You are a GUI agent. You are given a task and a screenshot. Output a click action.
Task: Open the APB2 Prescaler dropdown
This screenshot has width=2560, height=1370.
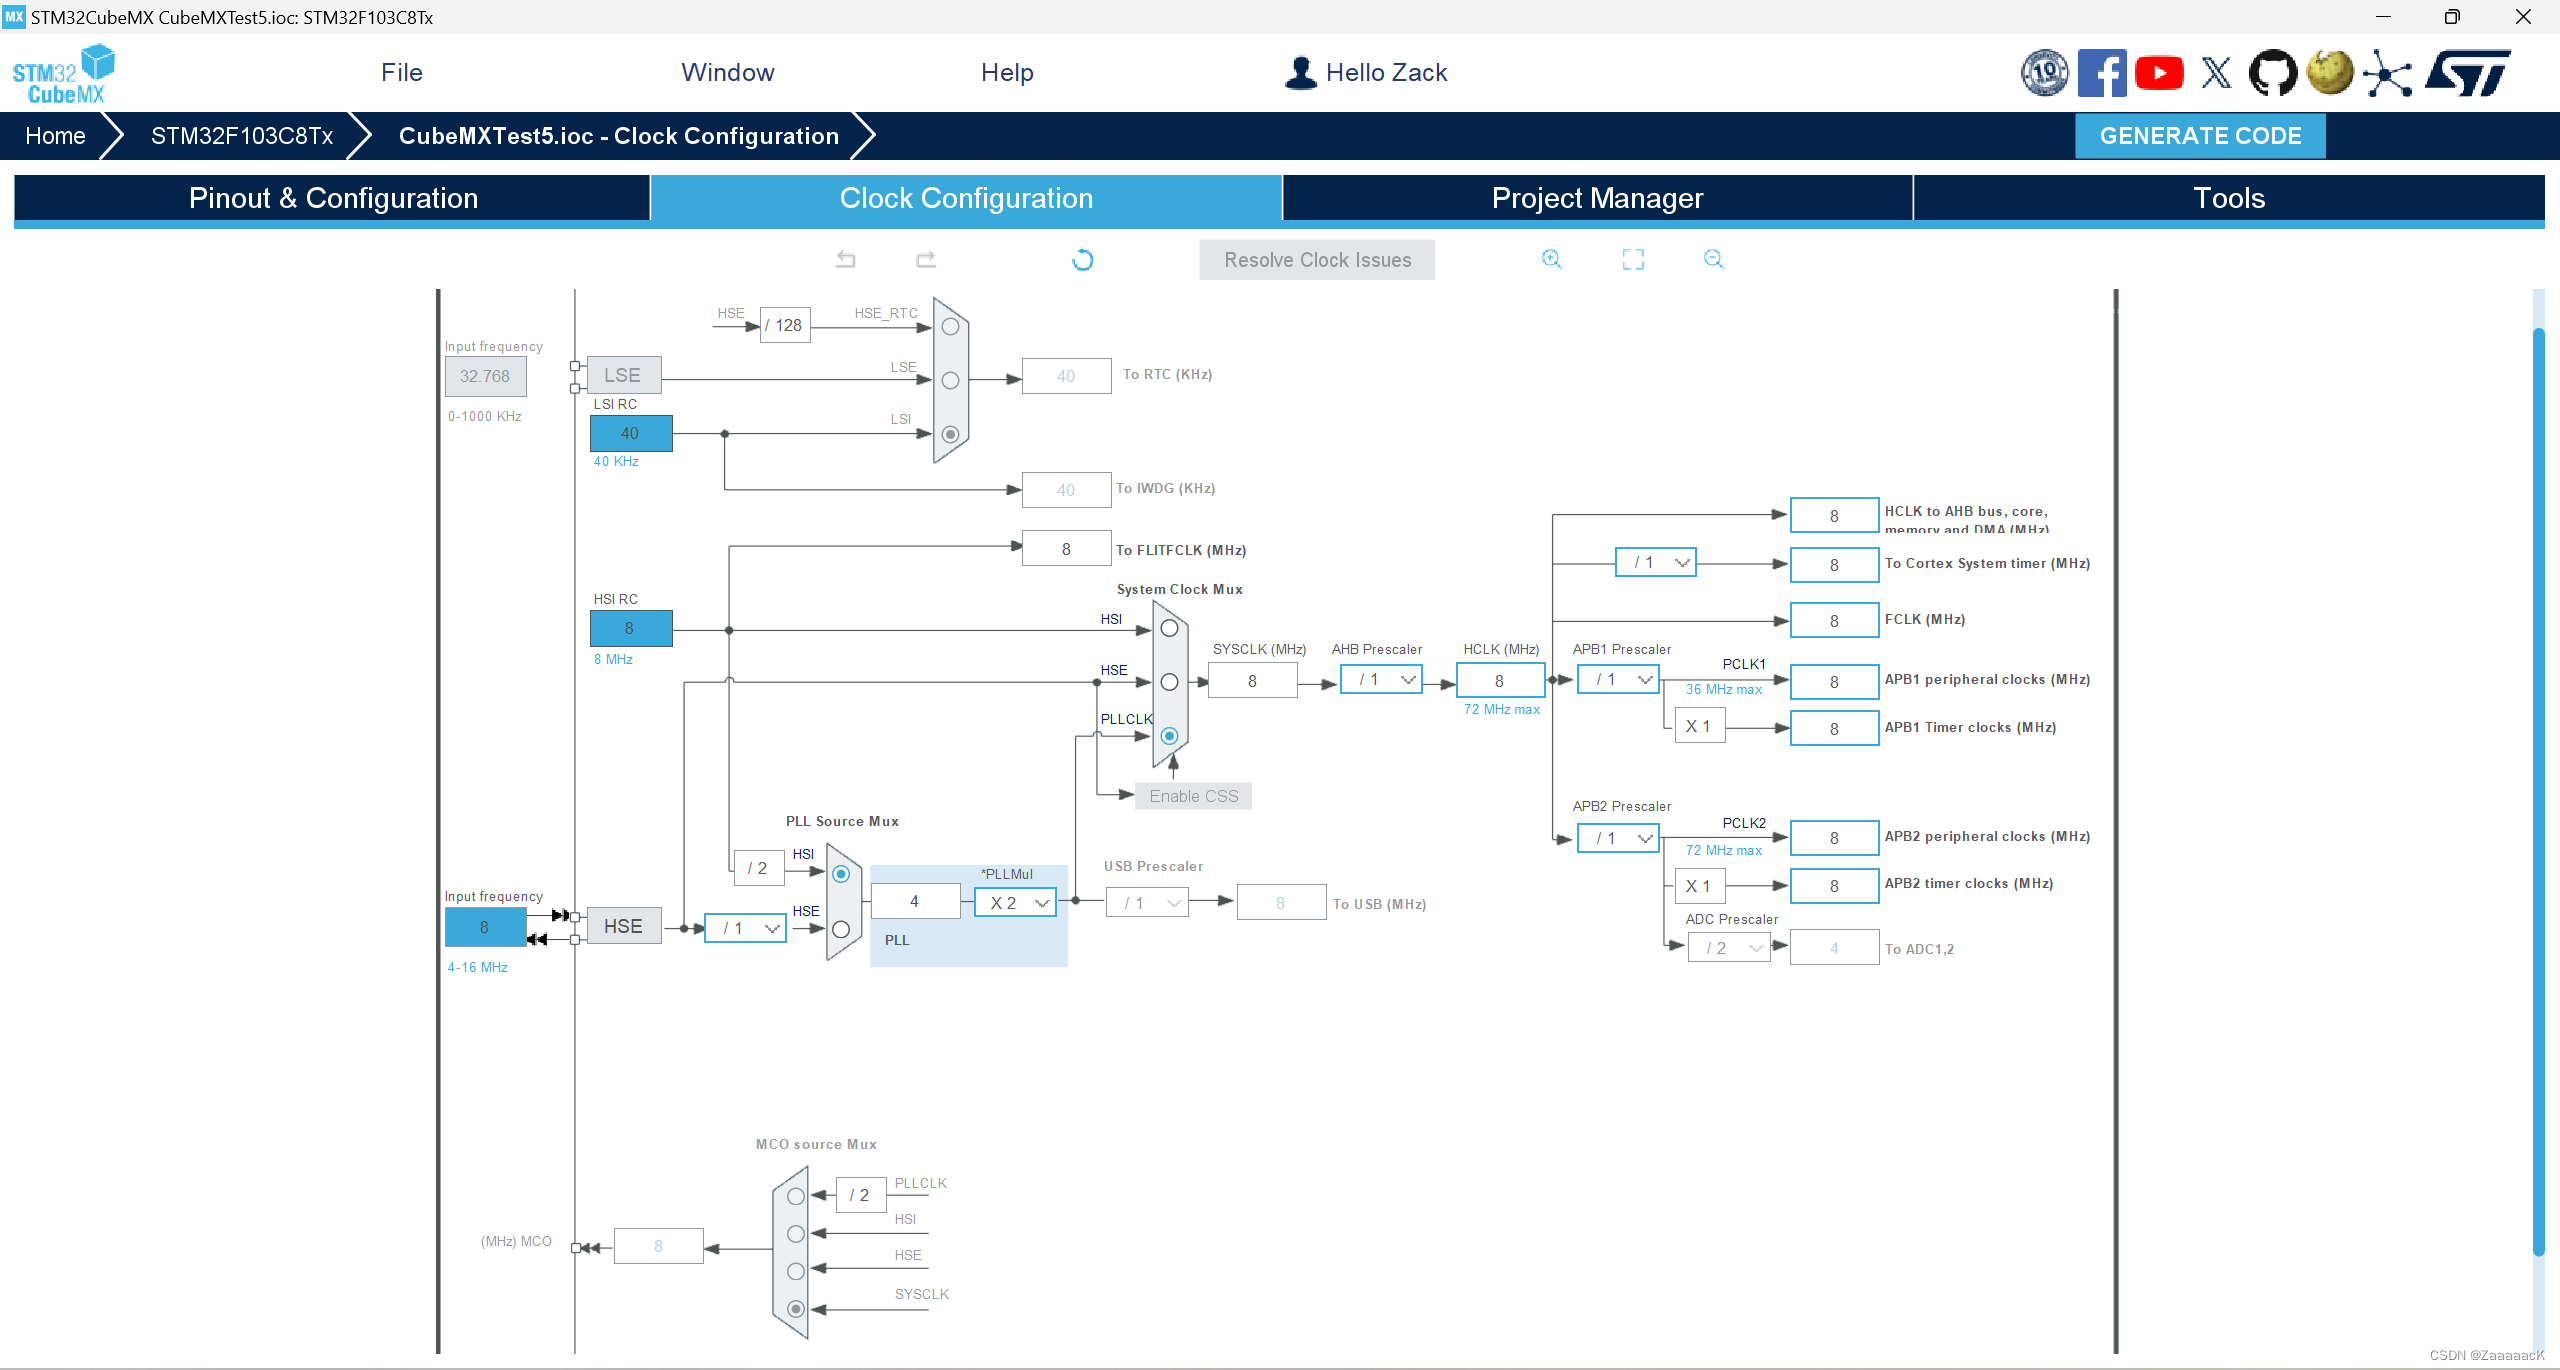(1618, 838)
